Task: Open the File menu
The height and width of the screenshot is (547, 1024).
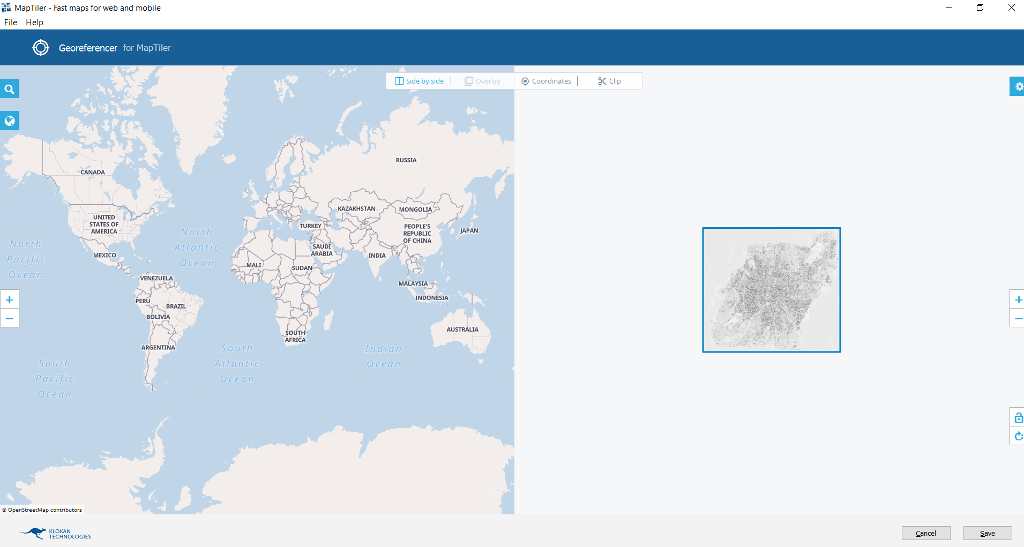Action: pyautogui.click(x=10, y=22)
